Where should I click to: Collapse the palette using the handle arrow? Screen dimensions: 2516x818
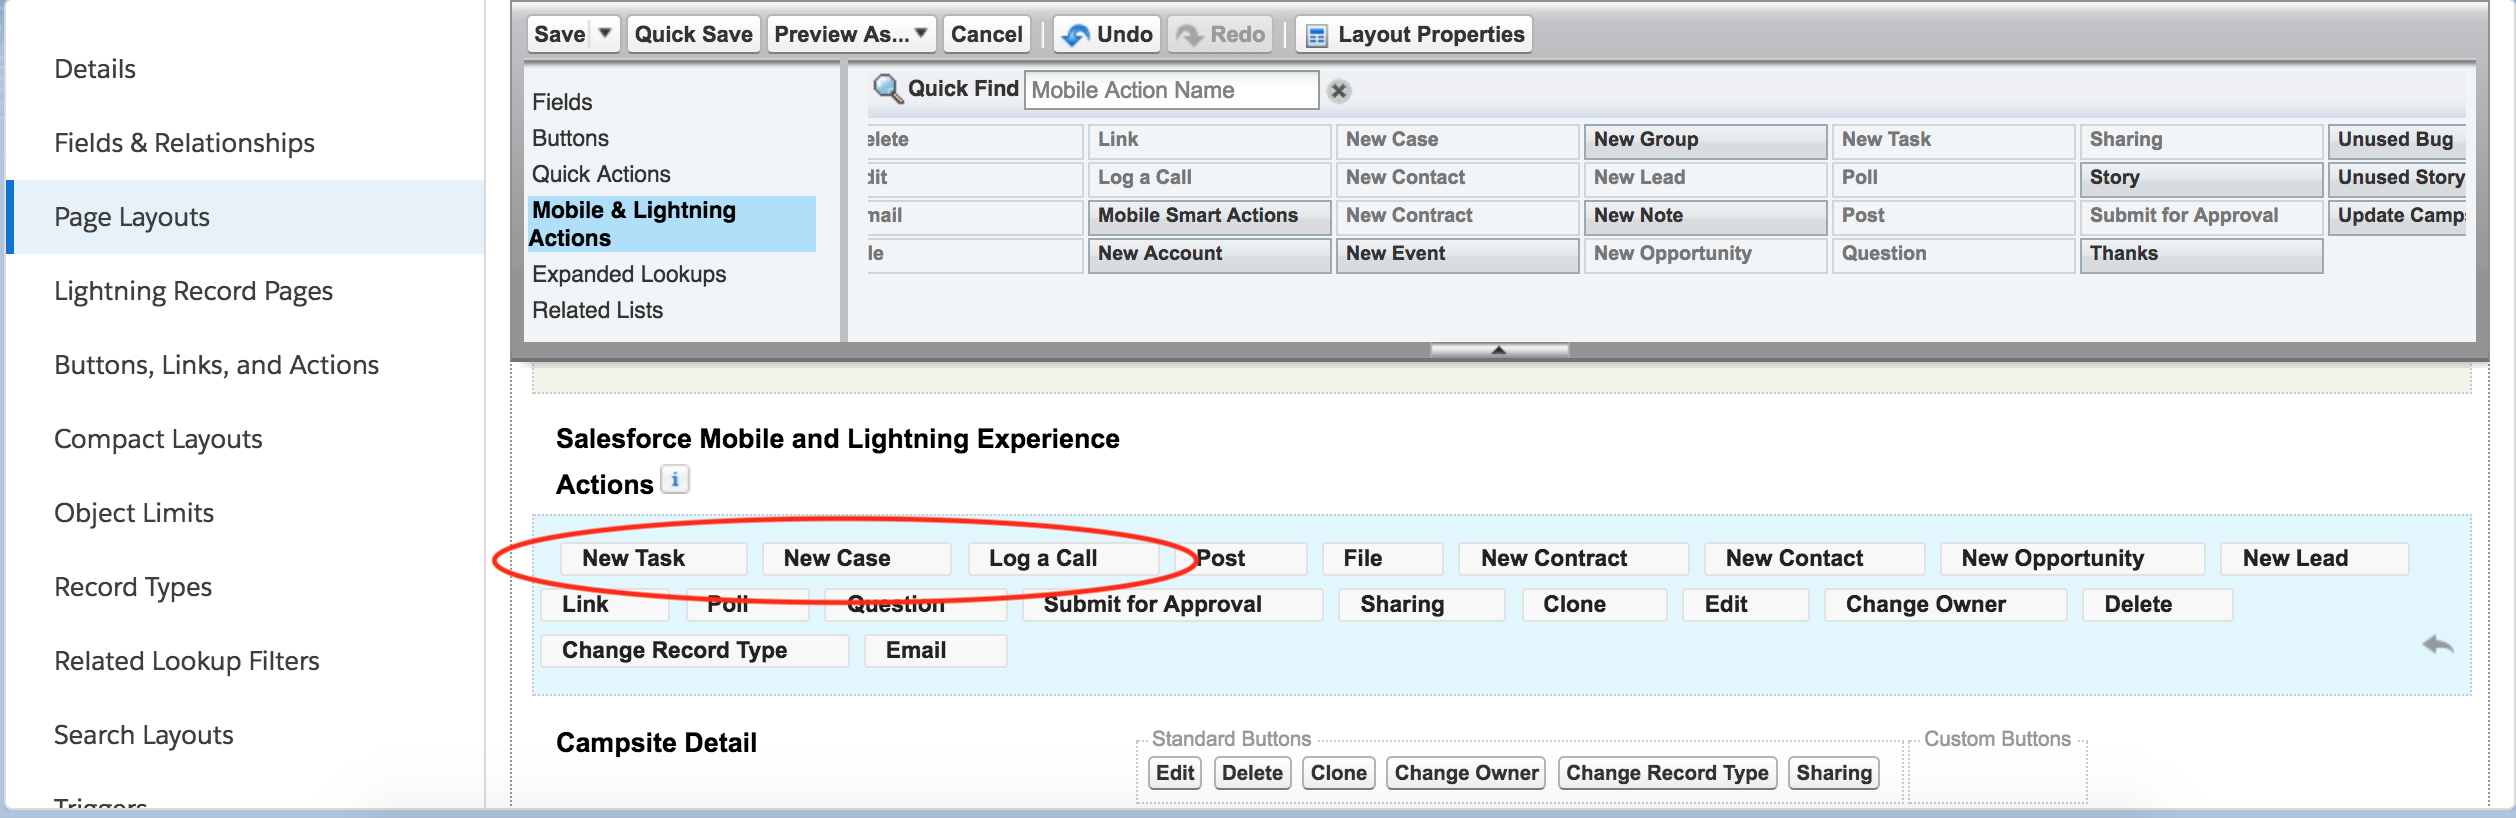click(1499, 350)
